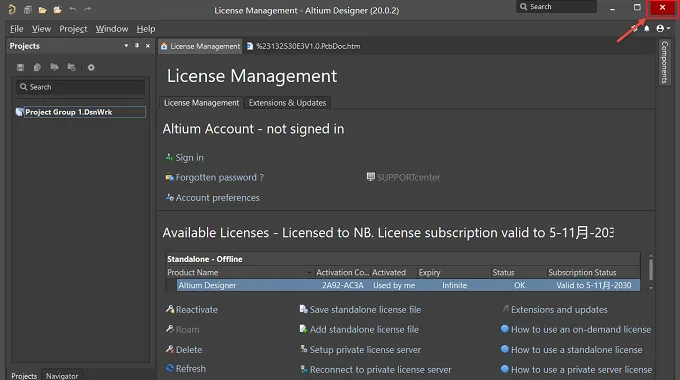
Task: Click the Sign in user icon
Action: tap(170, 157)
